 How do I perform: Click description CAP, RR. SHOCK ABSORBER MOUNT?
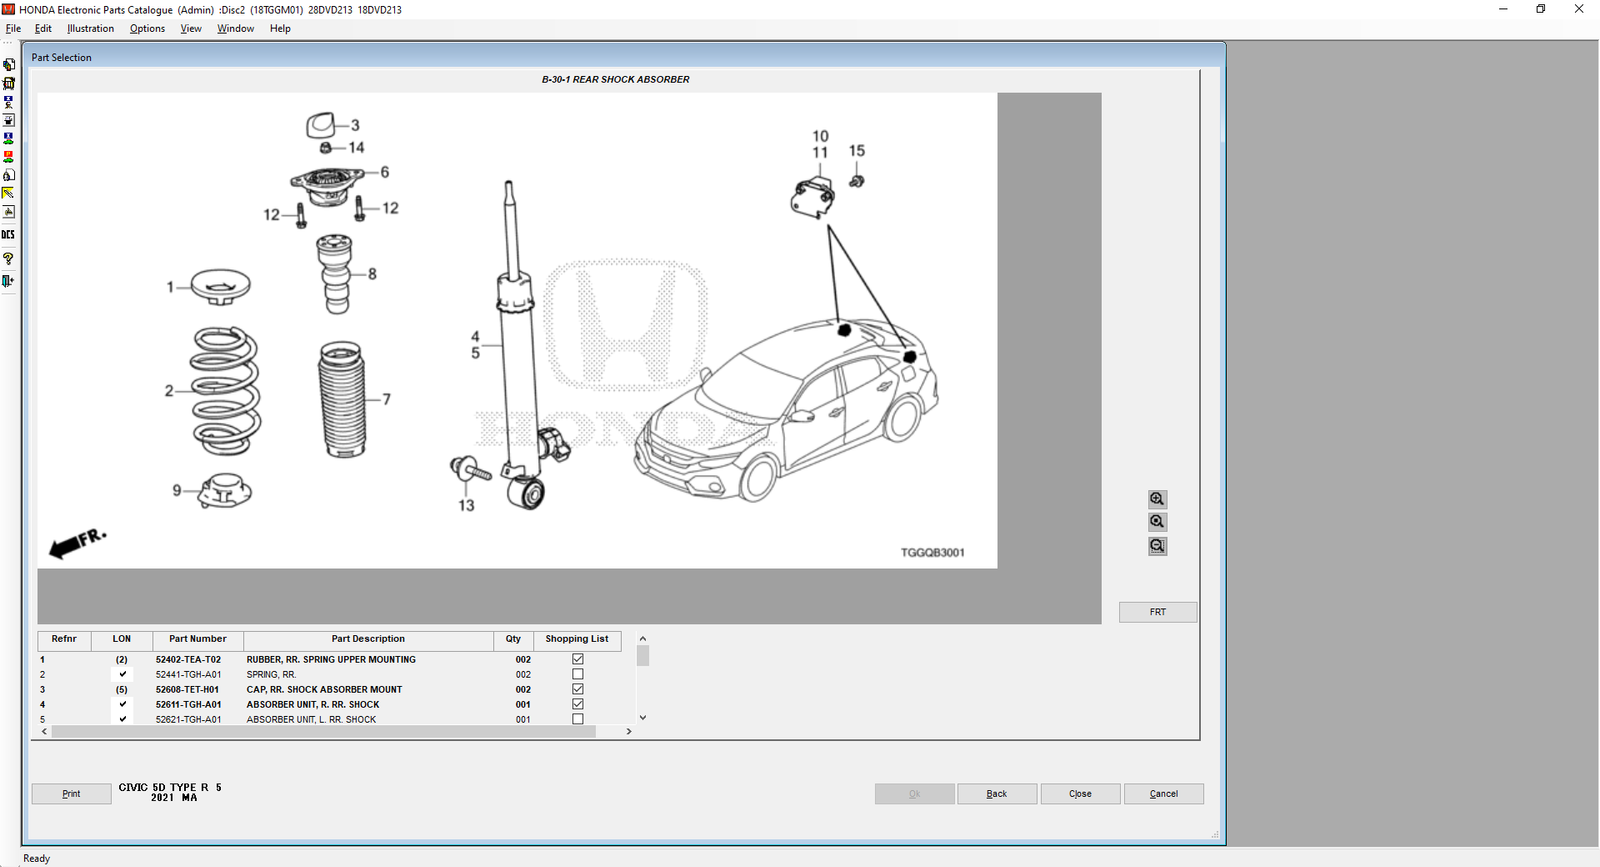pos(324,690)
